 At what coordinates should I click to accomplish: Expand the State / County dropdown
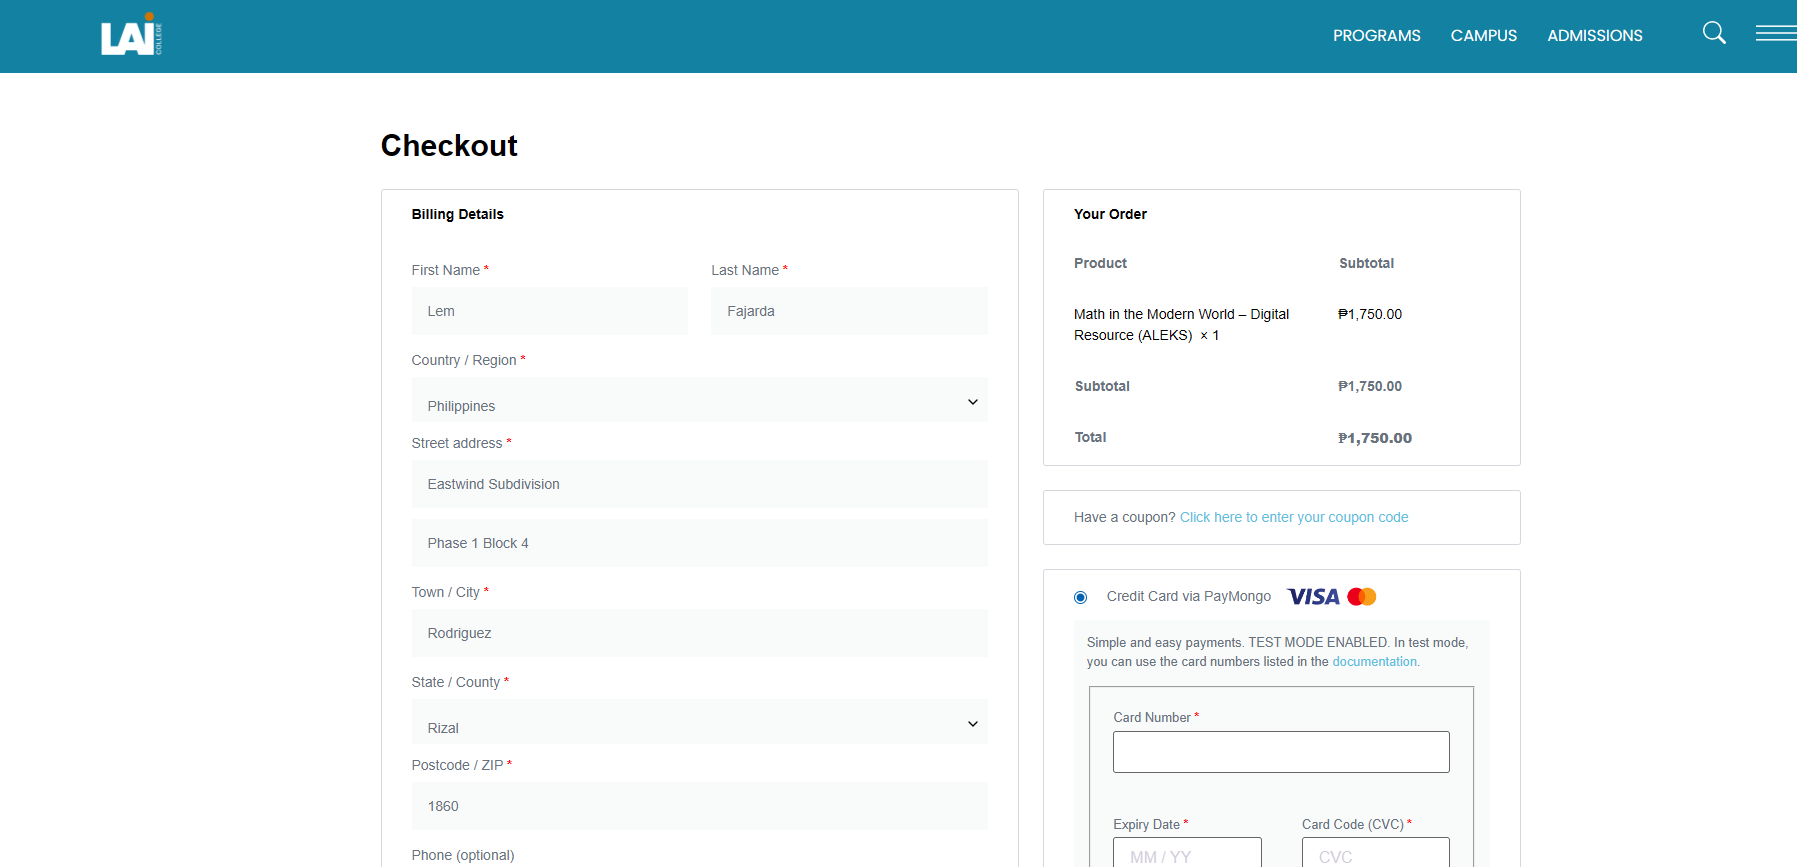click(699, 724)
